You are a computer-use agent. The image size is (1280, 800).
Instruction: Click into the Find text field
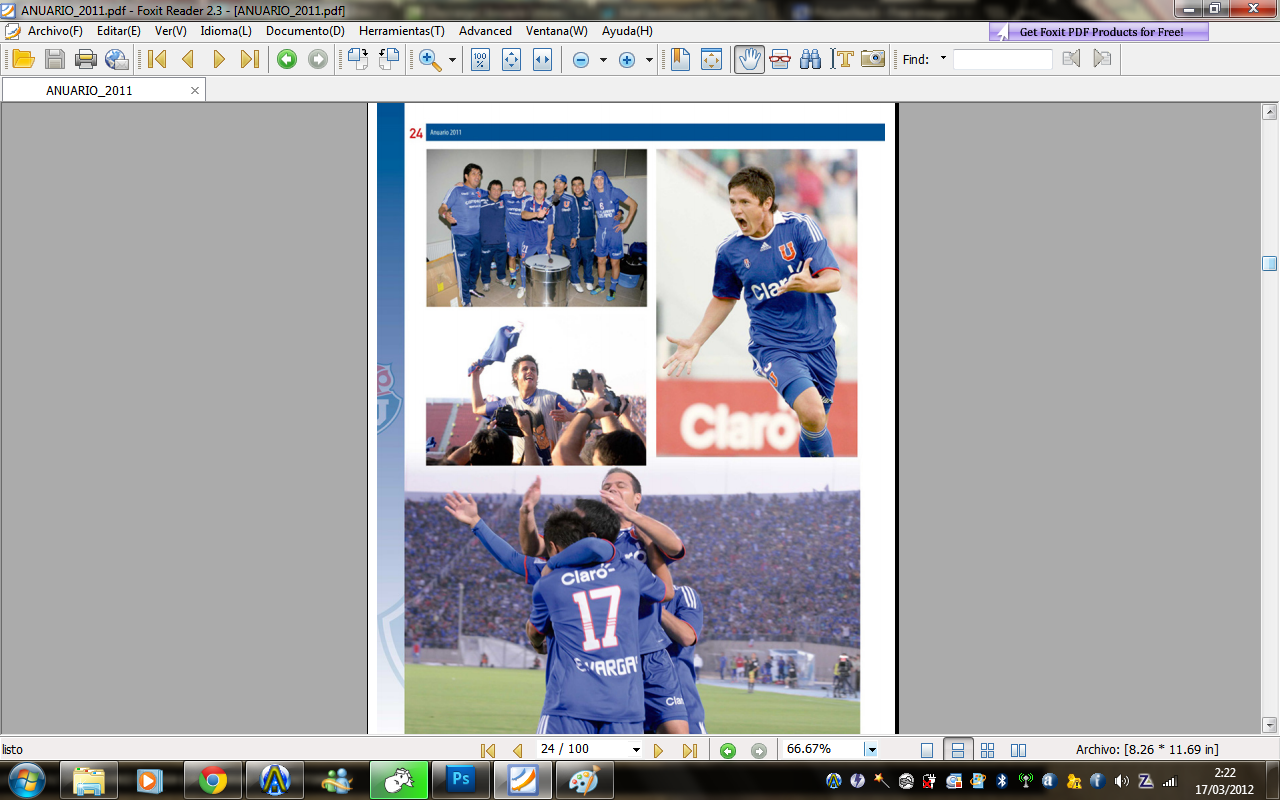[1002, 59]
